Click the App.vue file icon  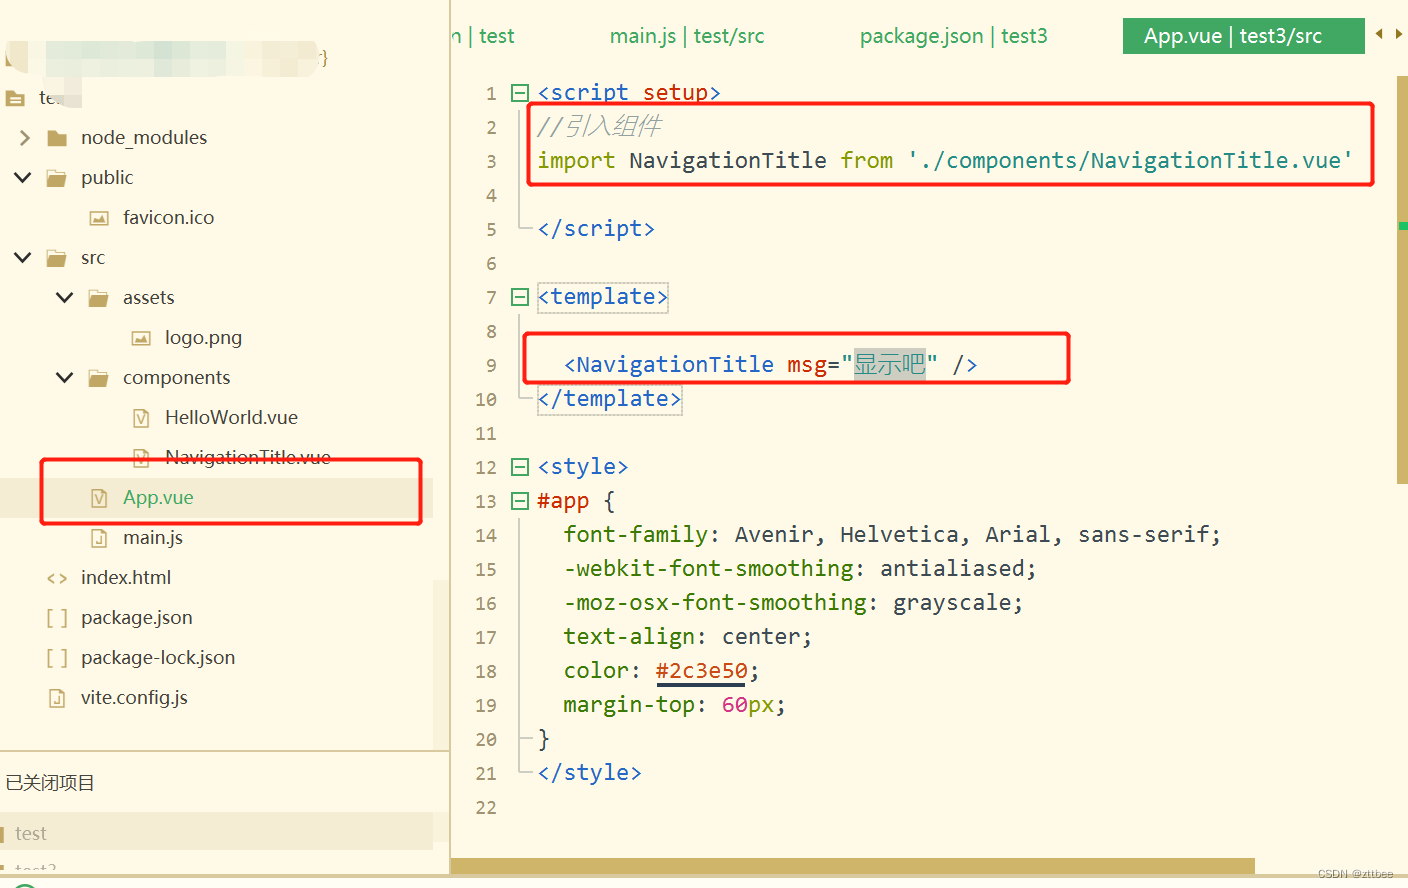[99, 498]
